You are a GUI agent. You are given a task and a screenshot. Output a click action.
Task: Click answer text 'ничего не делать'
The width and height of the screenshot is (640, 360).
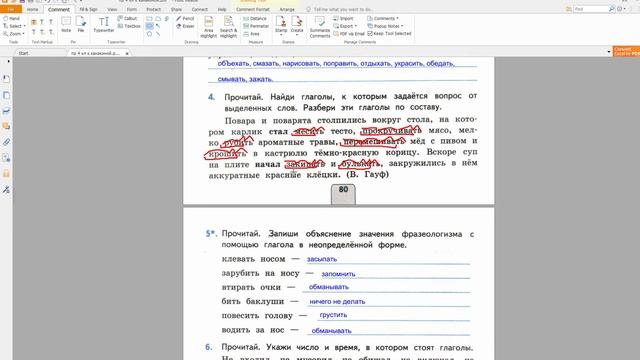tap(337, 302)
